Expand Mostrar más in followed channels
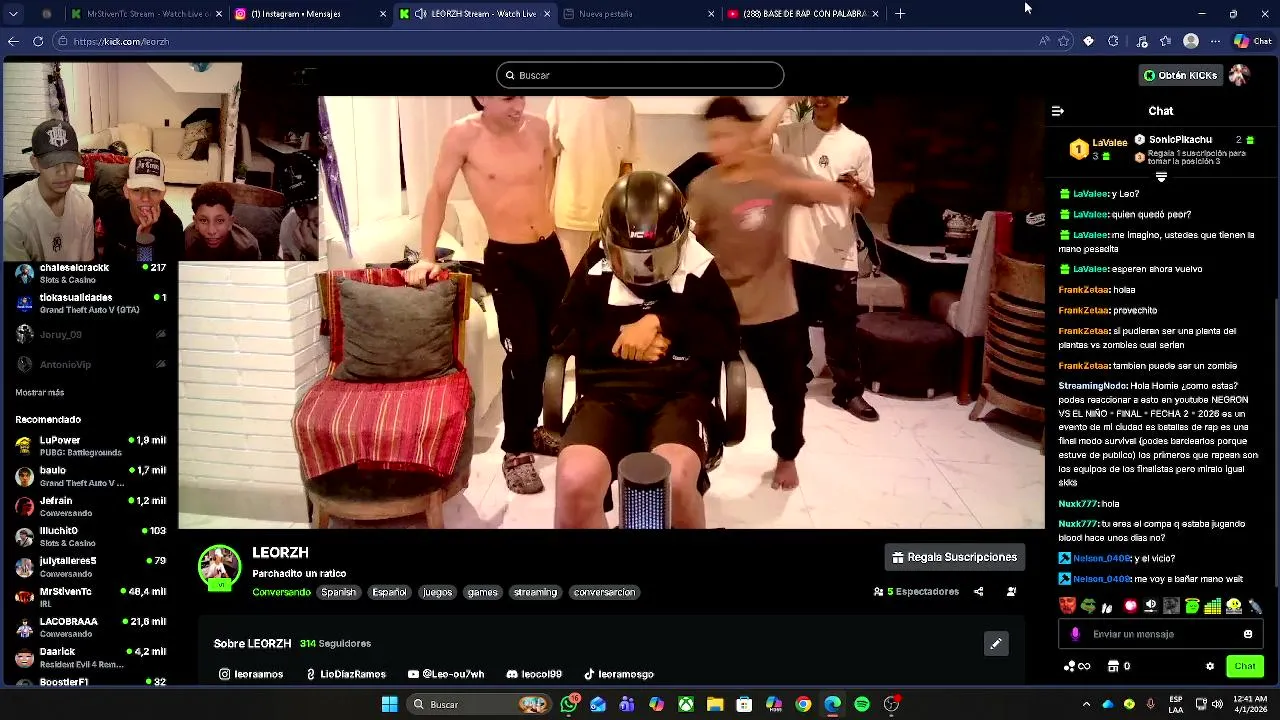Viewport: 1280px width, 720px height. [x=39, y=392]
